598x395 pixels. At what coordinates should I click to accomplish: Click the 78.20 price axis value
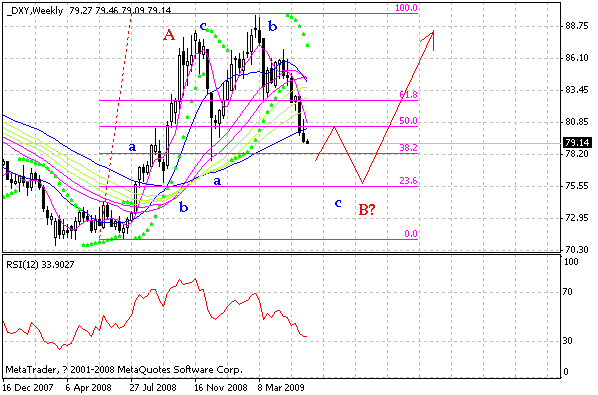[x=577, y=154]
